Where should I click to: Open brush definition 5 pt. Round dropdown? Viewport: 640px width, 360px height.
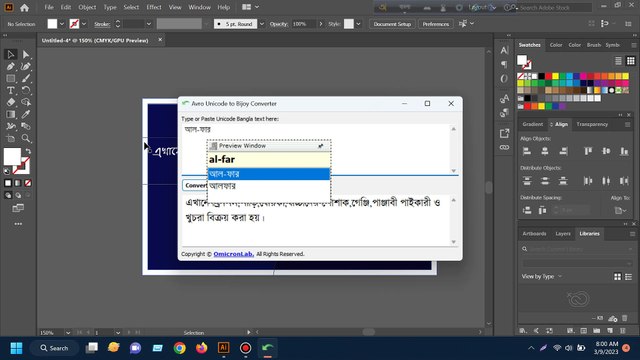[262, 24]
